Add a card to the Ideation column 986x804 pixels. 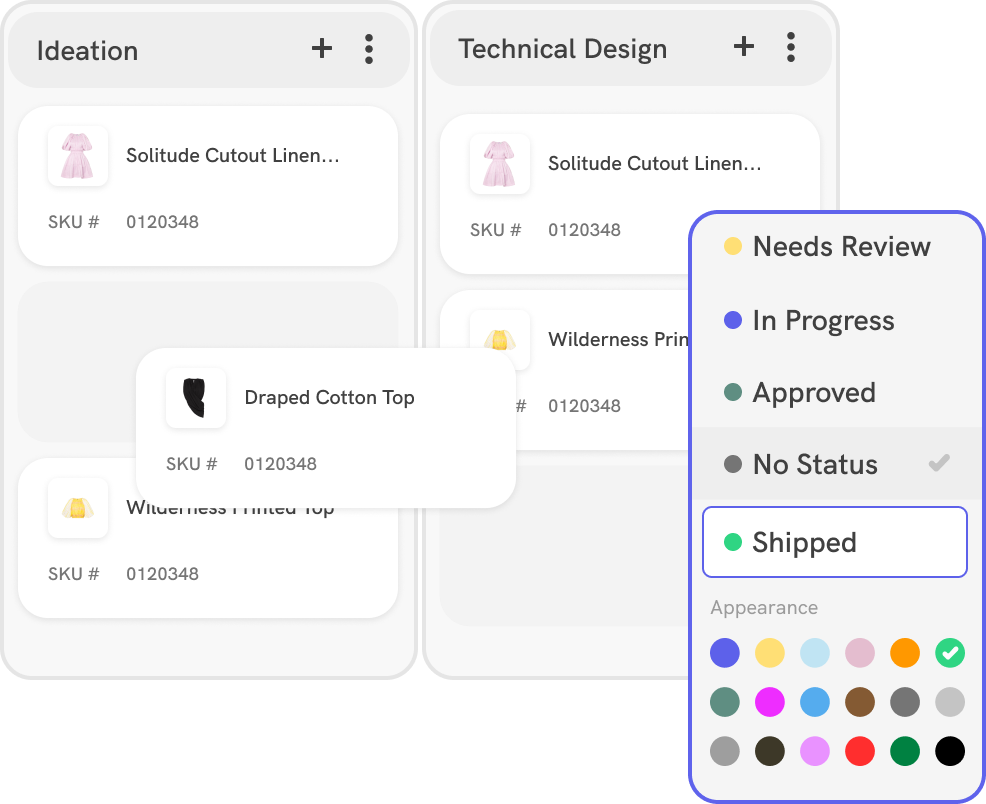322,49
